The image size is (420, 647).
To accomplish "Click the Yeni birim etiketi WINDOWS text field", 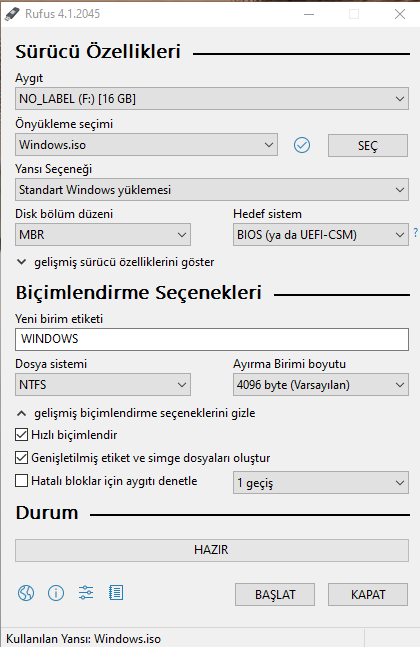I will point(212,339).
